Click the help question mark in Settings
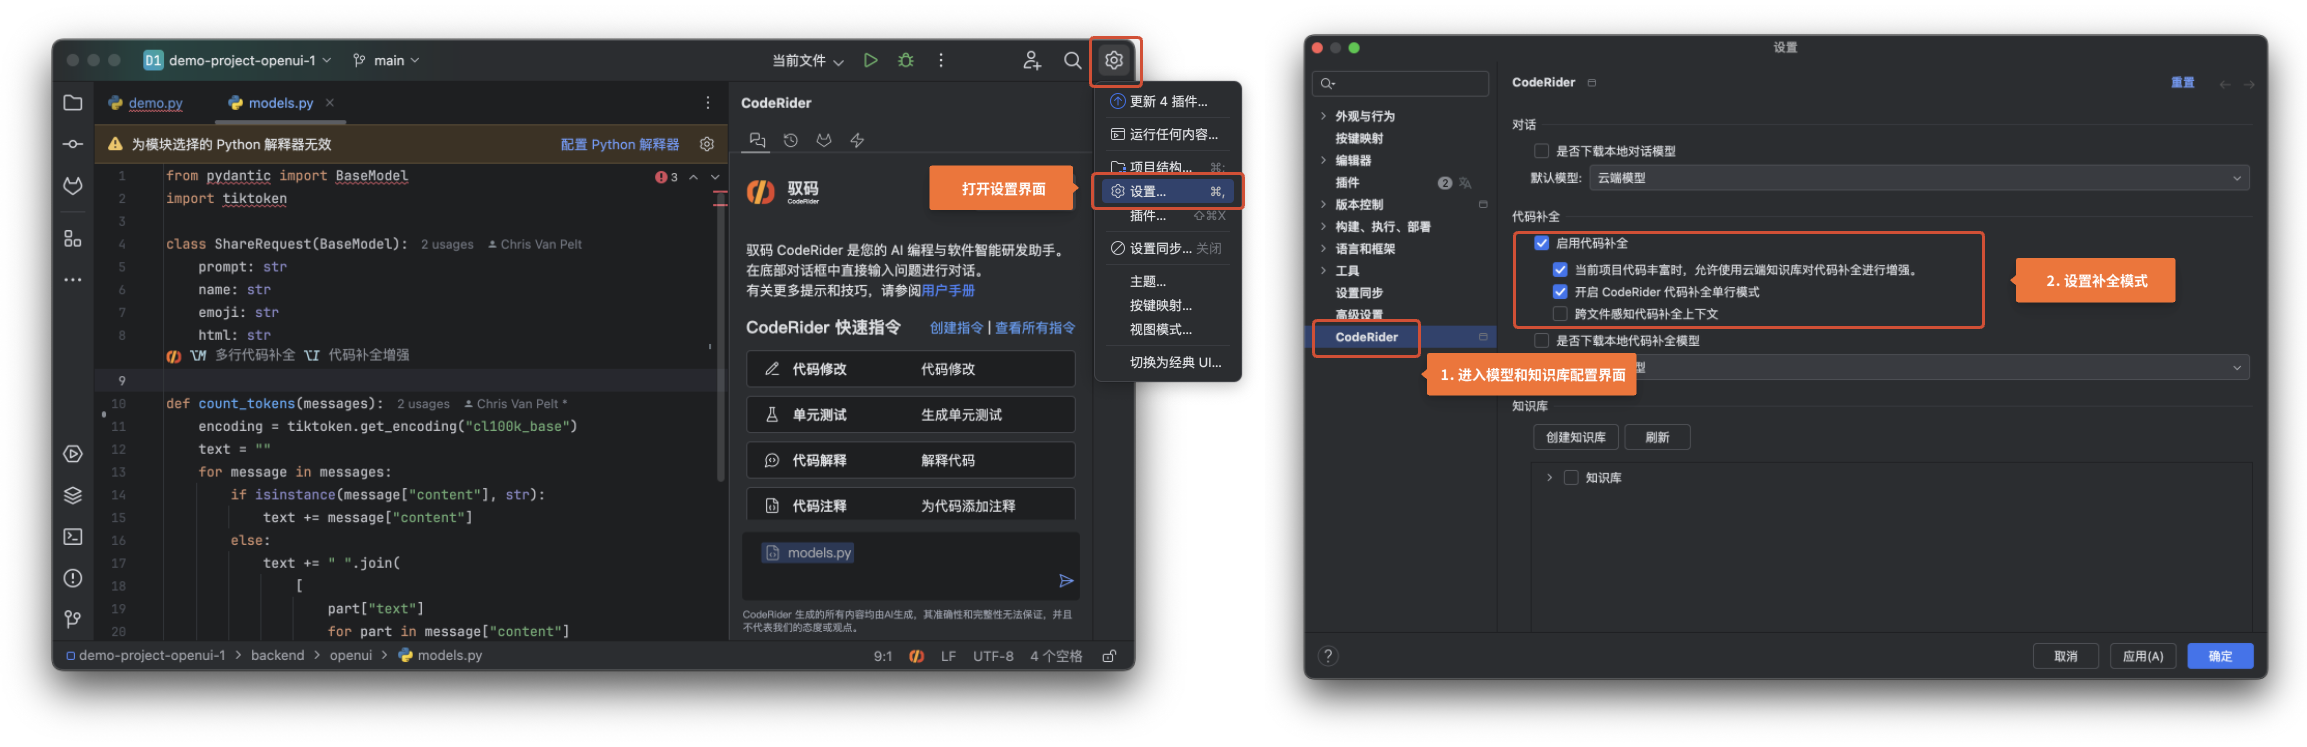Viewport: 2307px width, 747px height. (1328, 656)
